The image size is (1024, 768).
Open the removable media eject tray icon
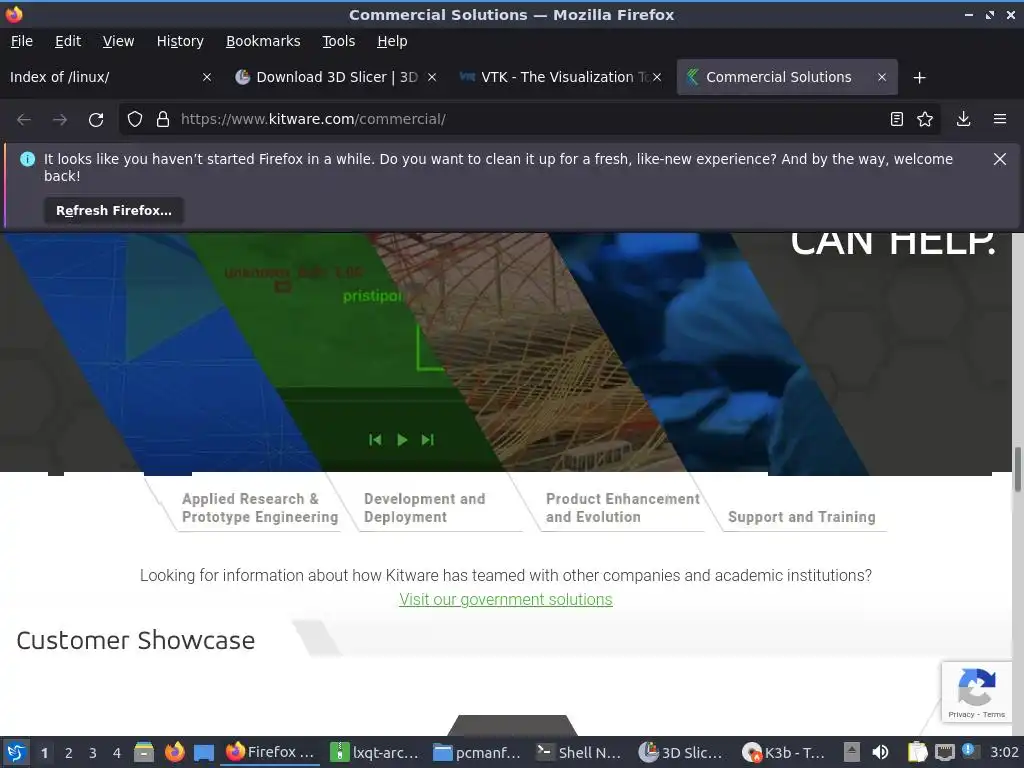[x=851, y=752]
